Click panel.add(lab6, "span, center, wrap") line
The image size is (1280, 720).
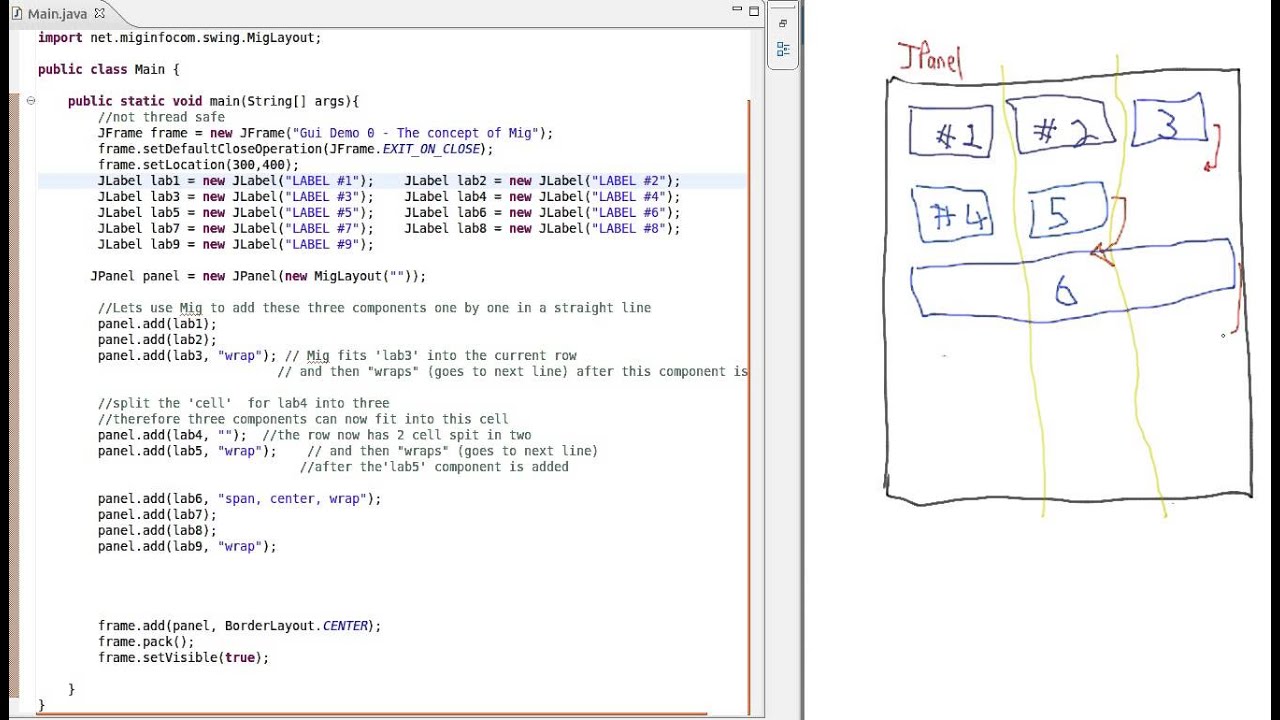[x=239, y=499]
